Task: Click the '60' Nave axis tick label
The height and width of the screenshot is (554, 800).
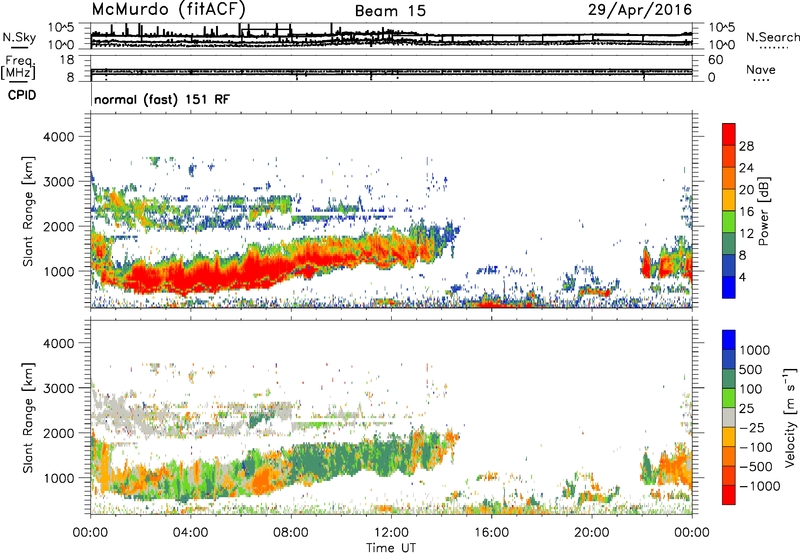Action: click(x=715, y=60)
